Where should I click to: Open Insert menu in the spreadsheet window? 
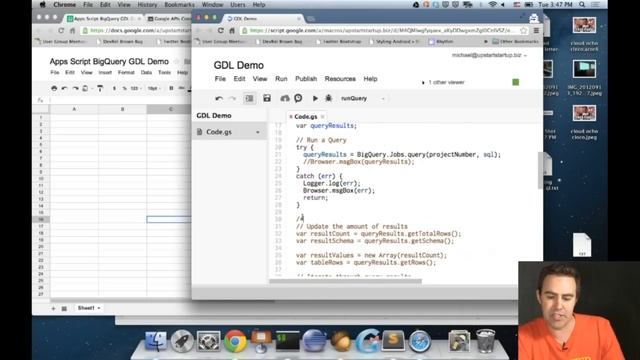(x=105, y=72)
